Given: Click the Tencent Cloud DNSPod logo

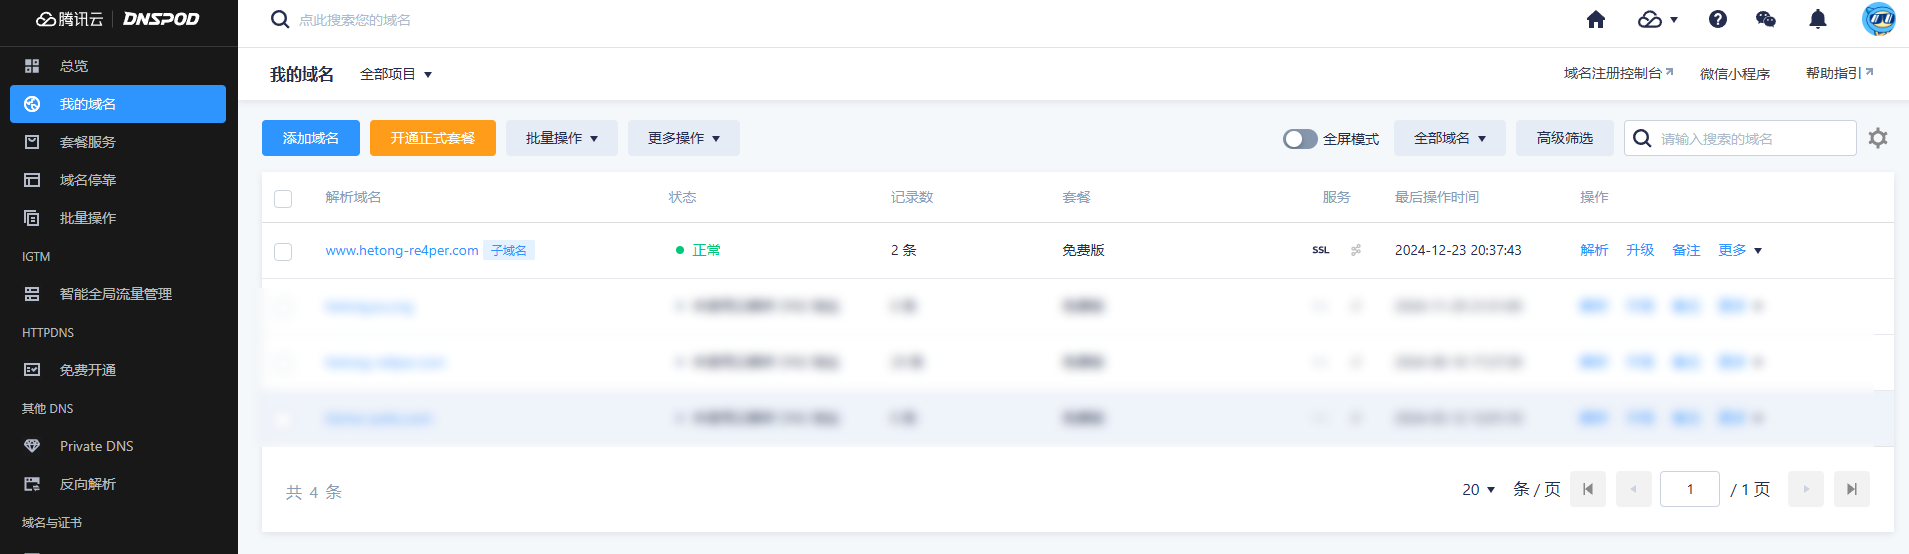Looking at the screenshot, I should (x=118, y=19).
